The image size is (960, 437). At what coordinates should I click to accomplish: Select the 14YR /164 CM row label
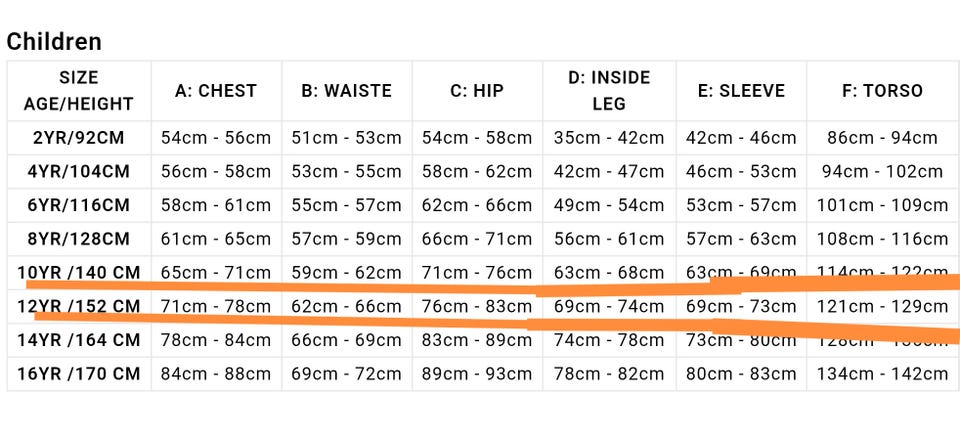pyautogui.click(x=79, y=340)
